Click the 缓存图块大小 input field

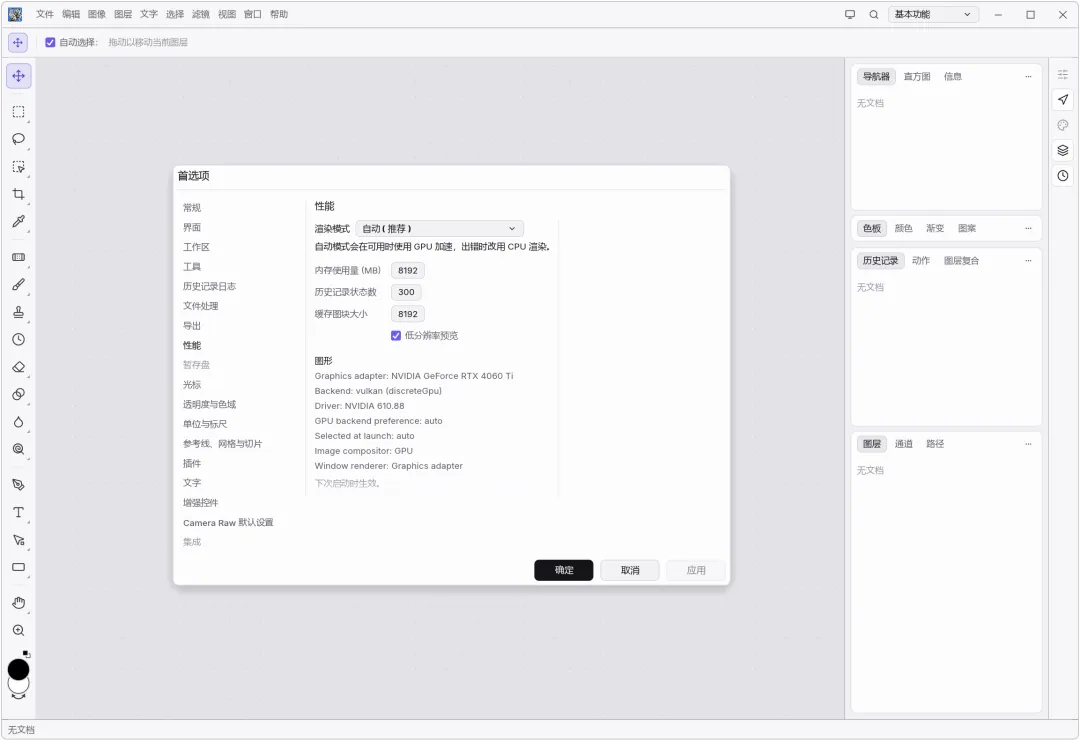pyautogui.click(x=408, y=314)
